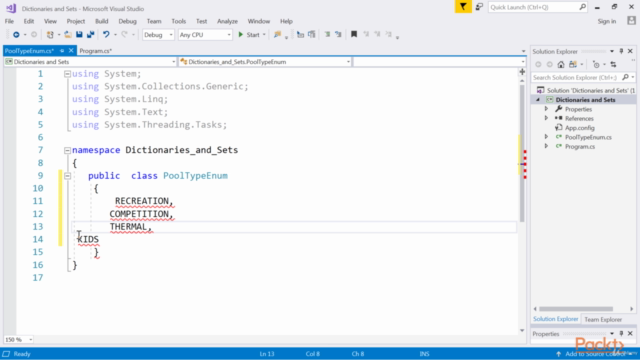Image resolution: width=640 pixels, height=360 pixels.
Task: Click the account avatar icon next to Sign in
Action: 631,21
